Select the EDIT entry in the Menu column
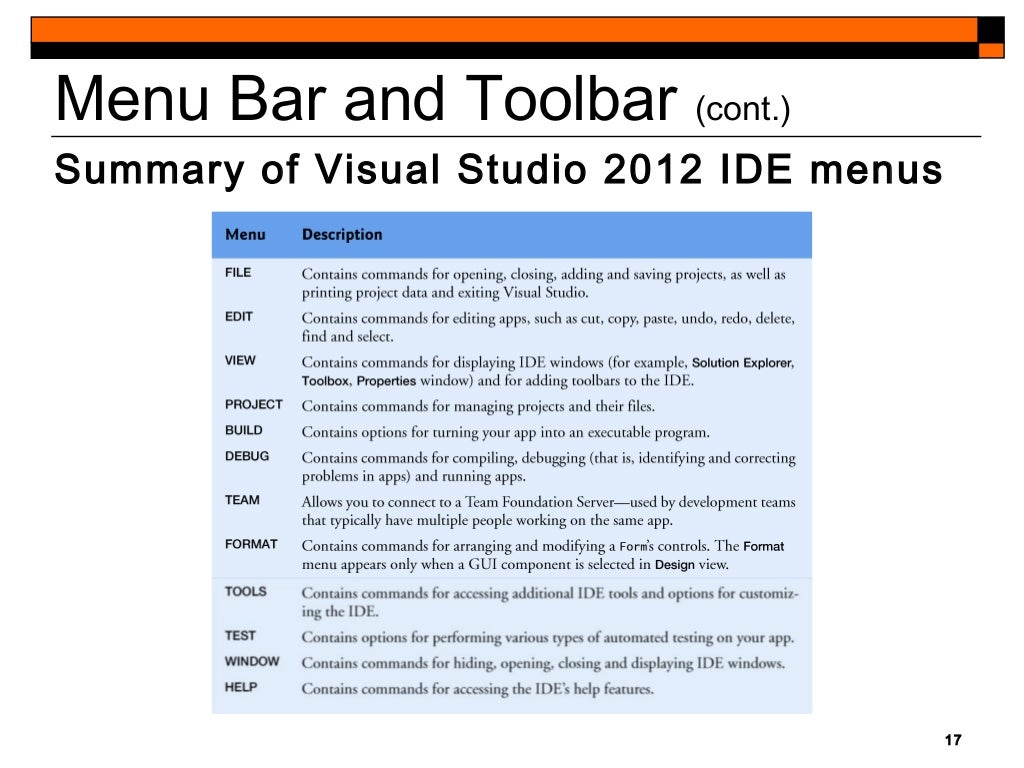The image size is (1024, 768). click(x=238, y=317)
